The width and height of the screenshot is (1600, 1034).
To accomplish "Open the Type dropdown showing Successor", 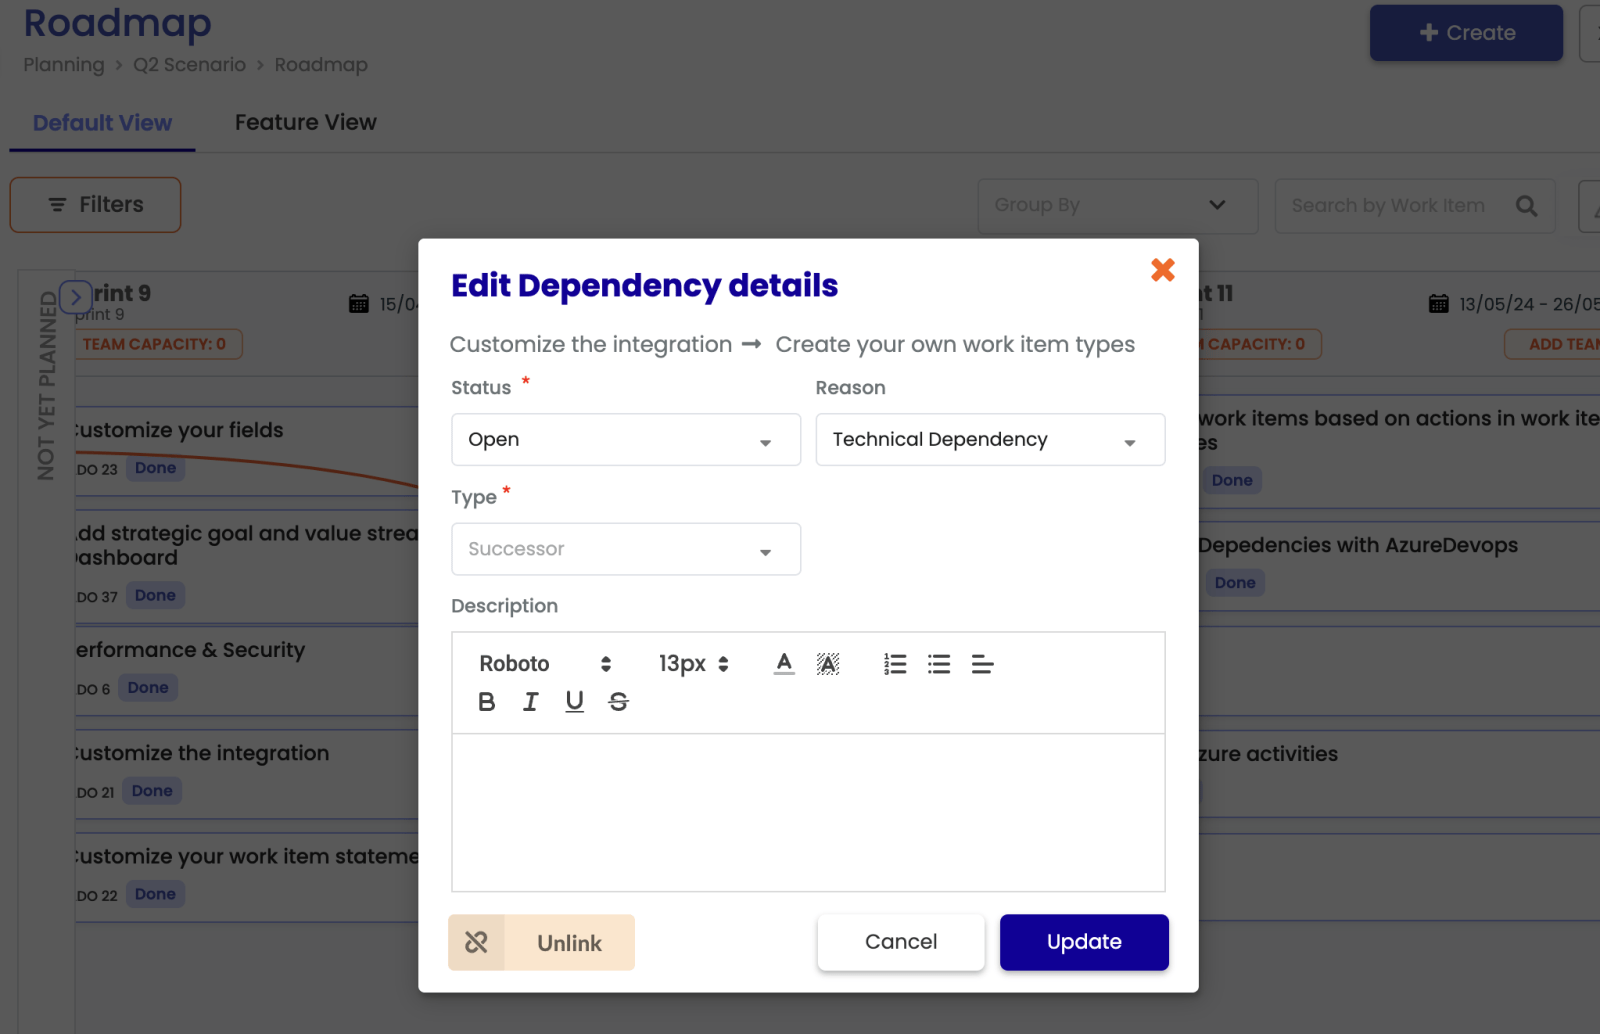I will (x=626, y=549).
